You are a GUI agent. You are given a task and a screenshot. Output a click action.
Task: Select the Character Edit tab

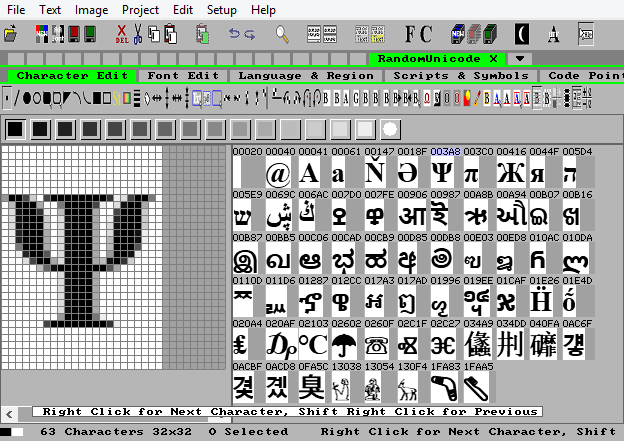[x=72, y=76]
